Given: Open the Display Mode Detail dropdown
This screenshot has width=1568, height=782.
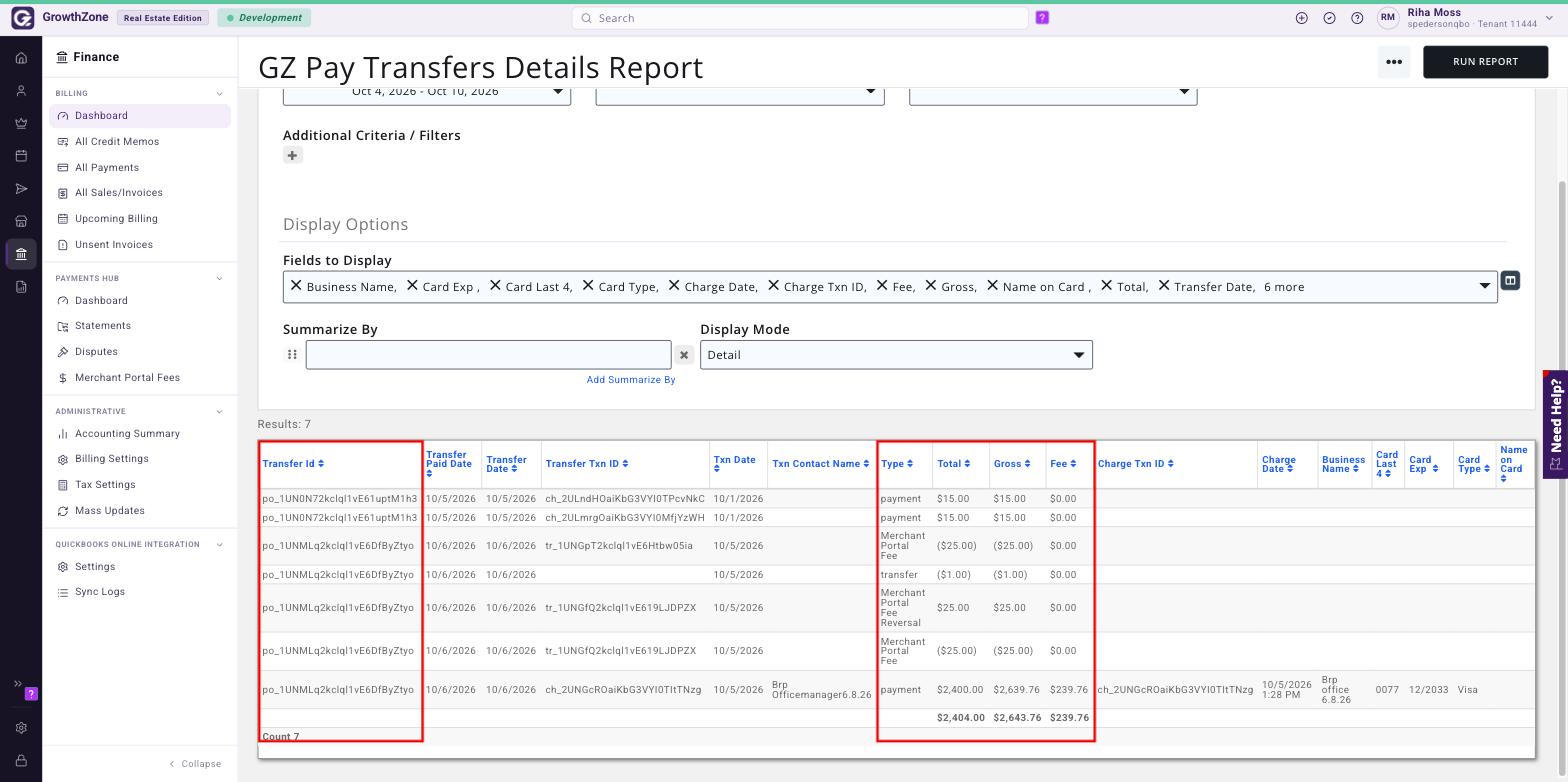Looking at the screenshot, I should pyautogui.click(x=896, y=355).
